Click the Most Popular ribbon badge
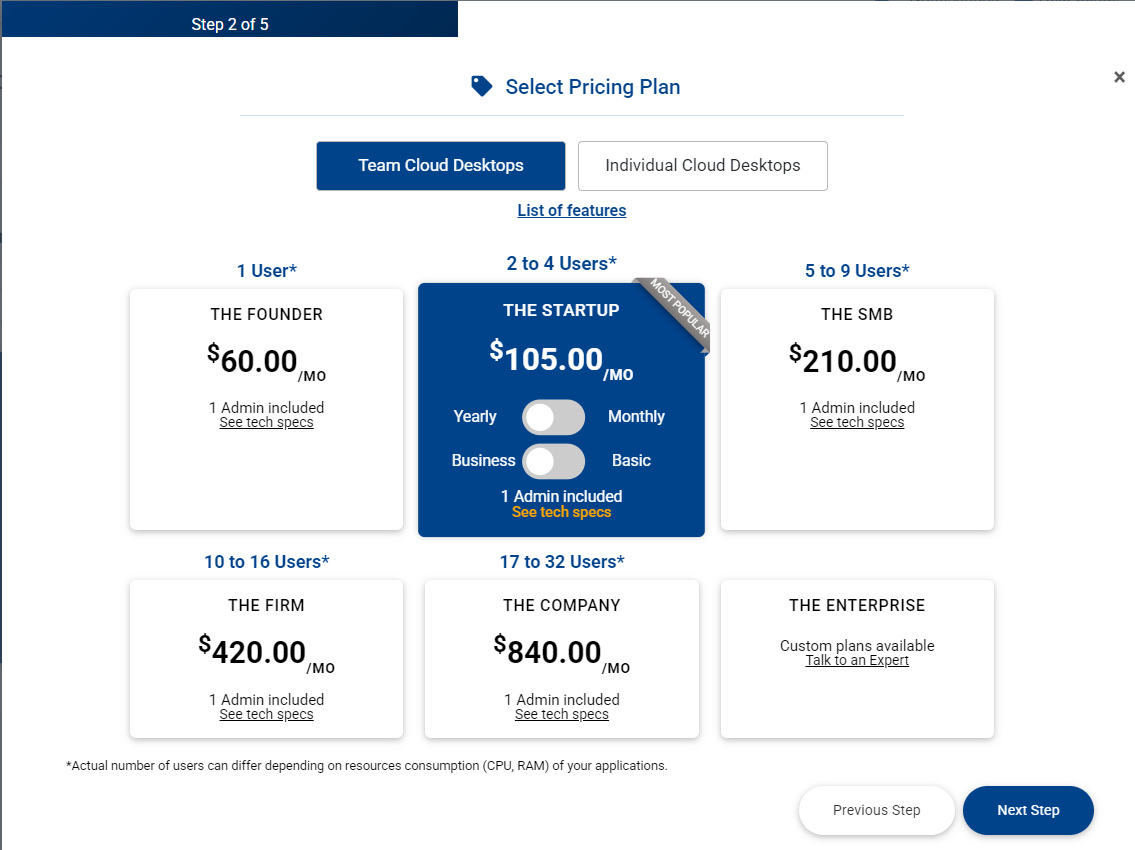The height and width of the screenshot is (850, 1135). point(681,315)
